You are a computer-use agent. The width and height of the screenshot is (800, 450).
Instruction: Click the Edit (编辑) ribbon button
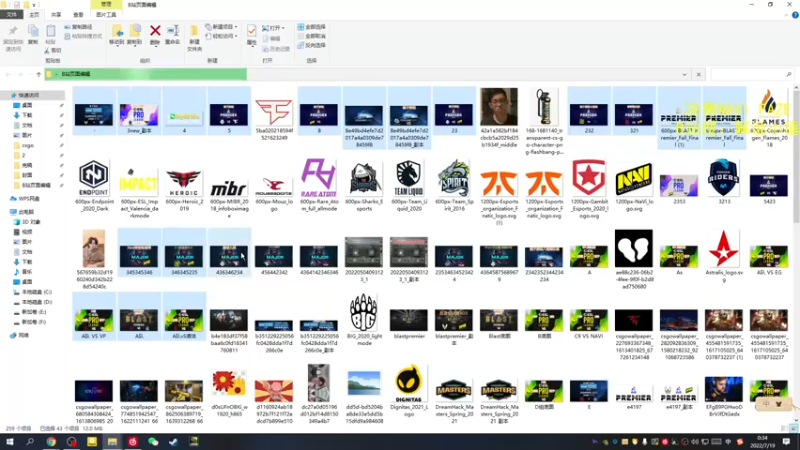271,39
